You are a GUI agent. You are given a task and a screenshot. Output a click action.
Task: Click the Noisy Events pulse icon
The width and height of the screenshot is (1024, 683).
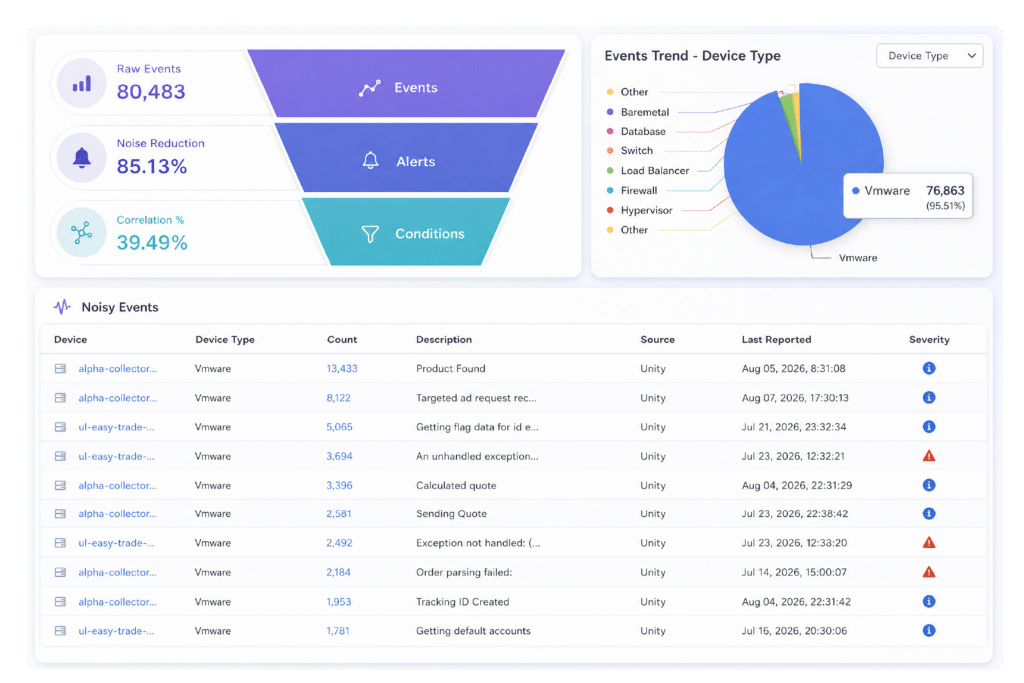[62, 307]
